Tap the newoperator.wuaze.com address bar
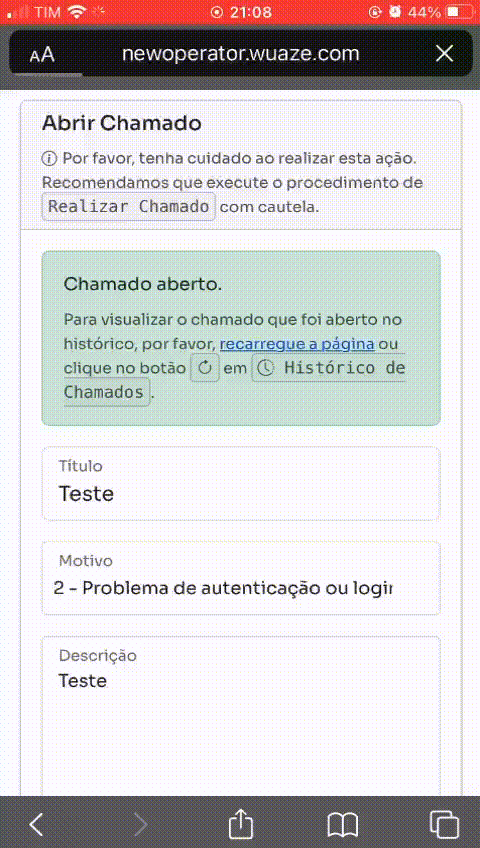This screenshot has width=480, height=848. (x=241, y=54)
